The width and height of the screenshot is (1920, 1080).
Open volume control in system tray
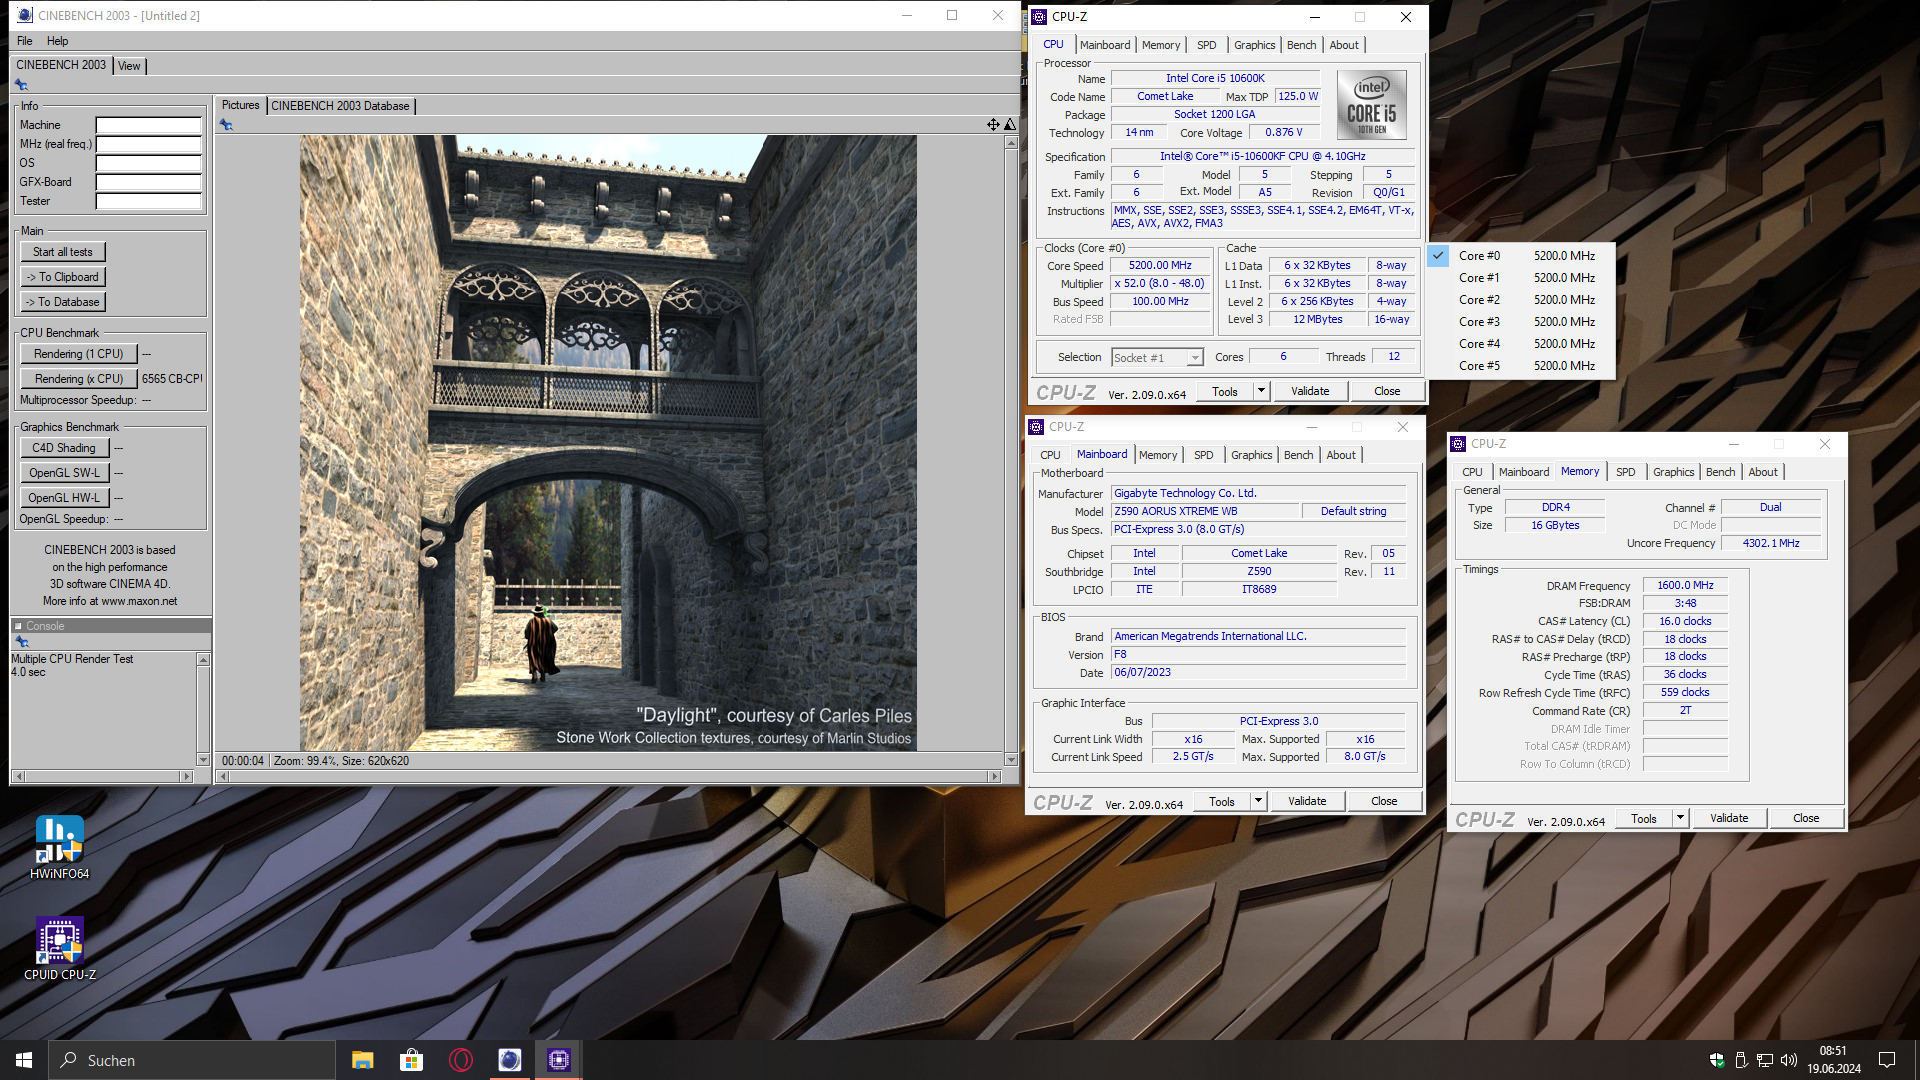[x=1789, y=1060]
